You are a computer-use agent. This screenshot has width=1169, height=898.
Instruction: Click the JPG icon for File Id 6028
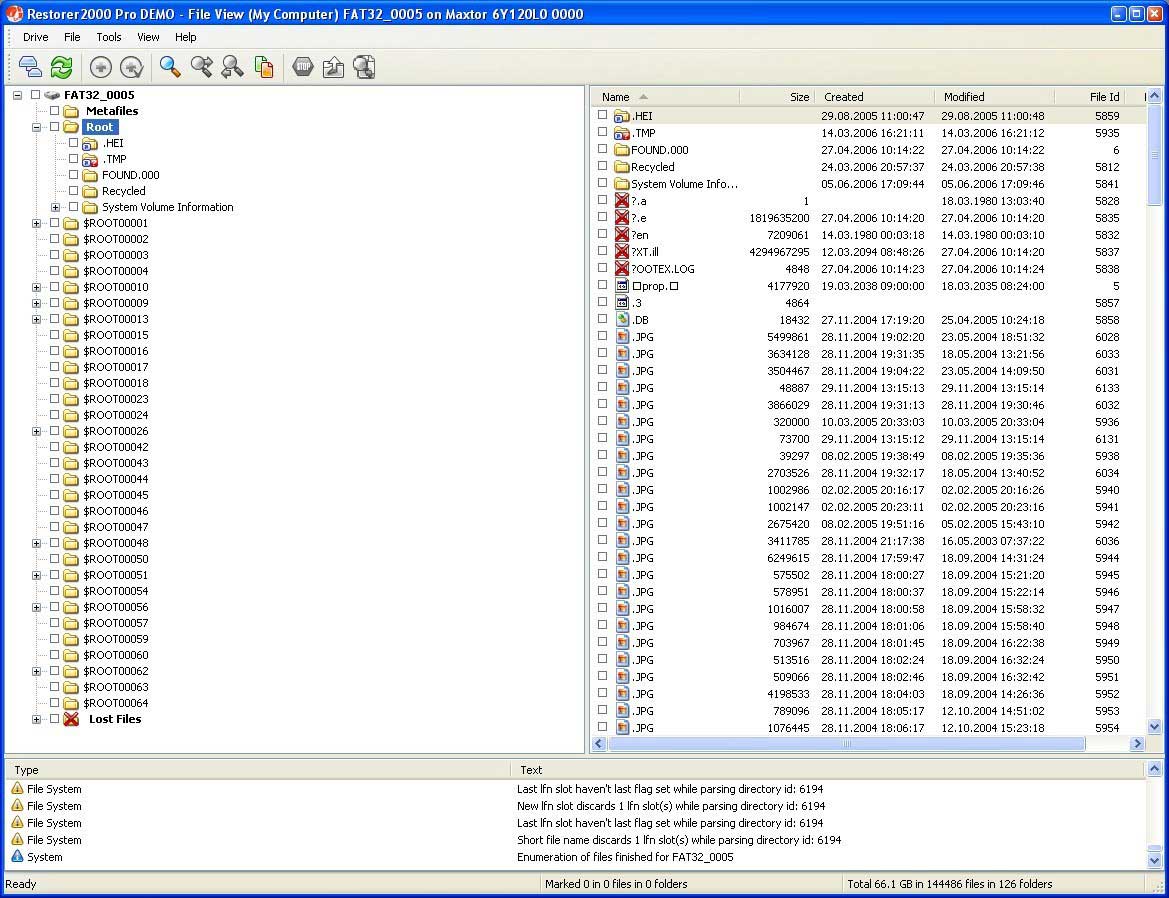click(622, 337)
